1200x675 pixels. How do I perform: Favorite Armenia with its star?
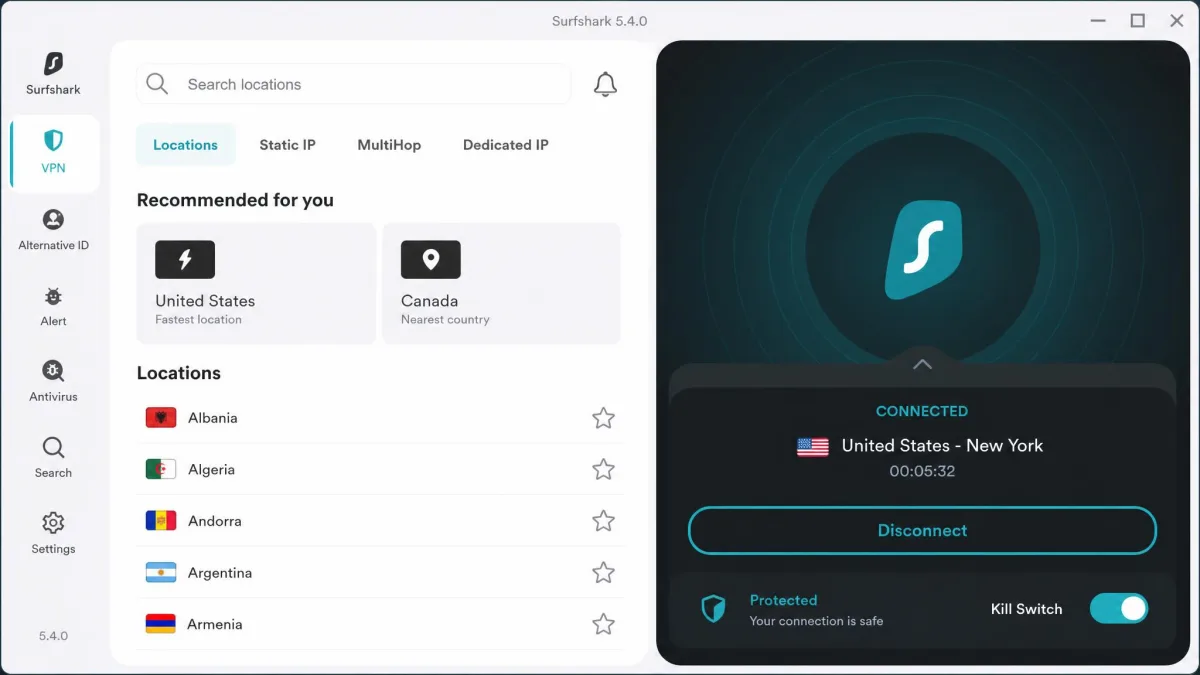click(603, 624)
